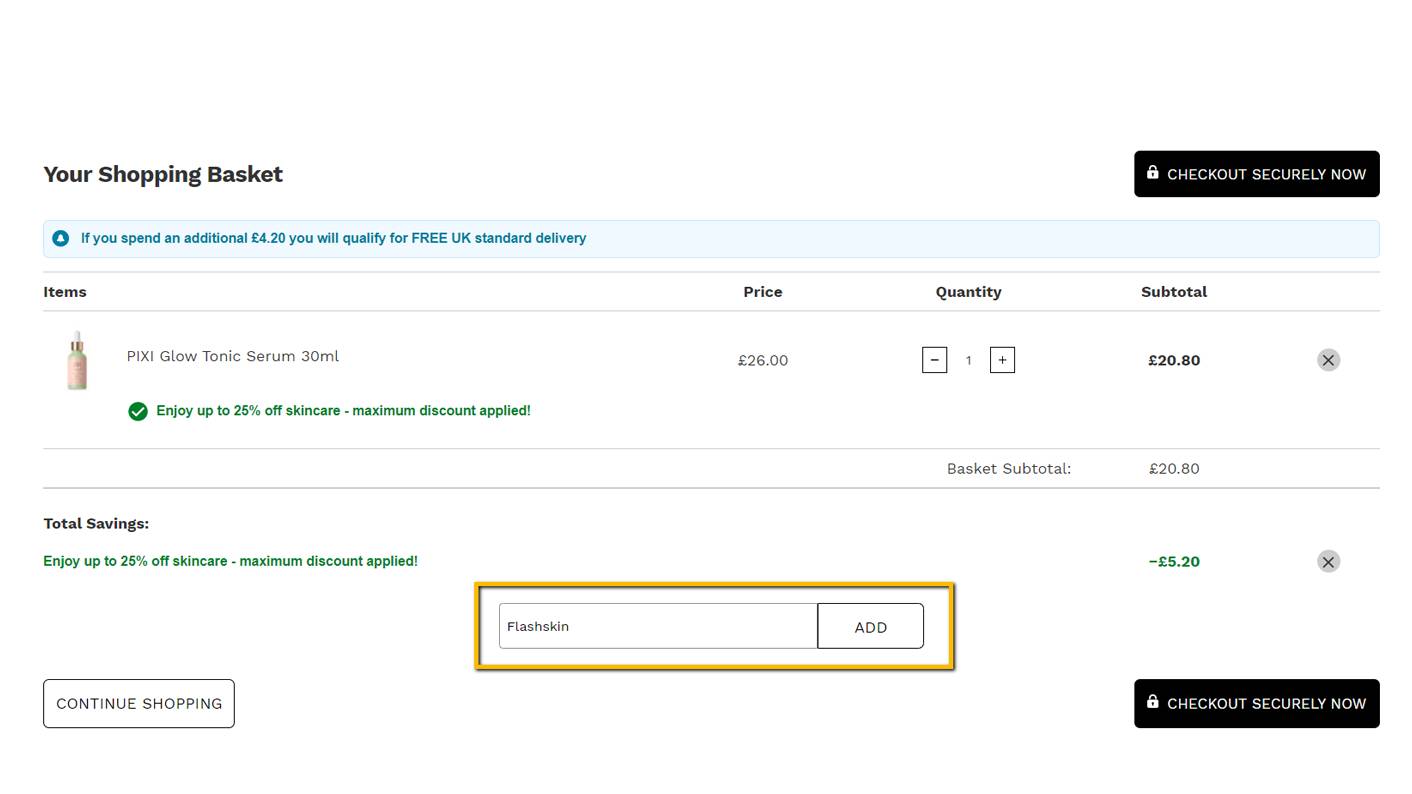1412x794 pixels.
Task: Remove the 25% off skincare discount
Action: tap(1328, 561)
